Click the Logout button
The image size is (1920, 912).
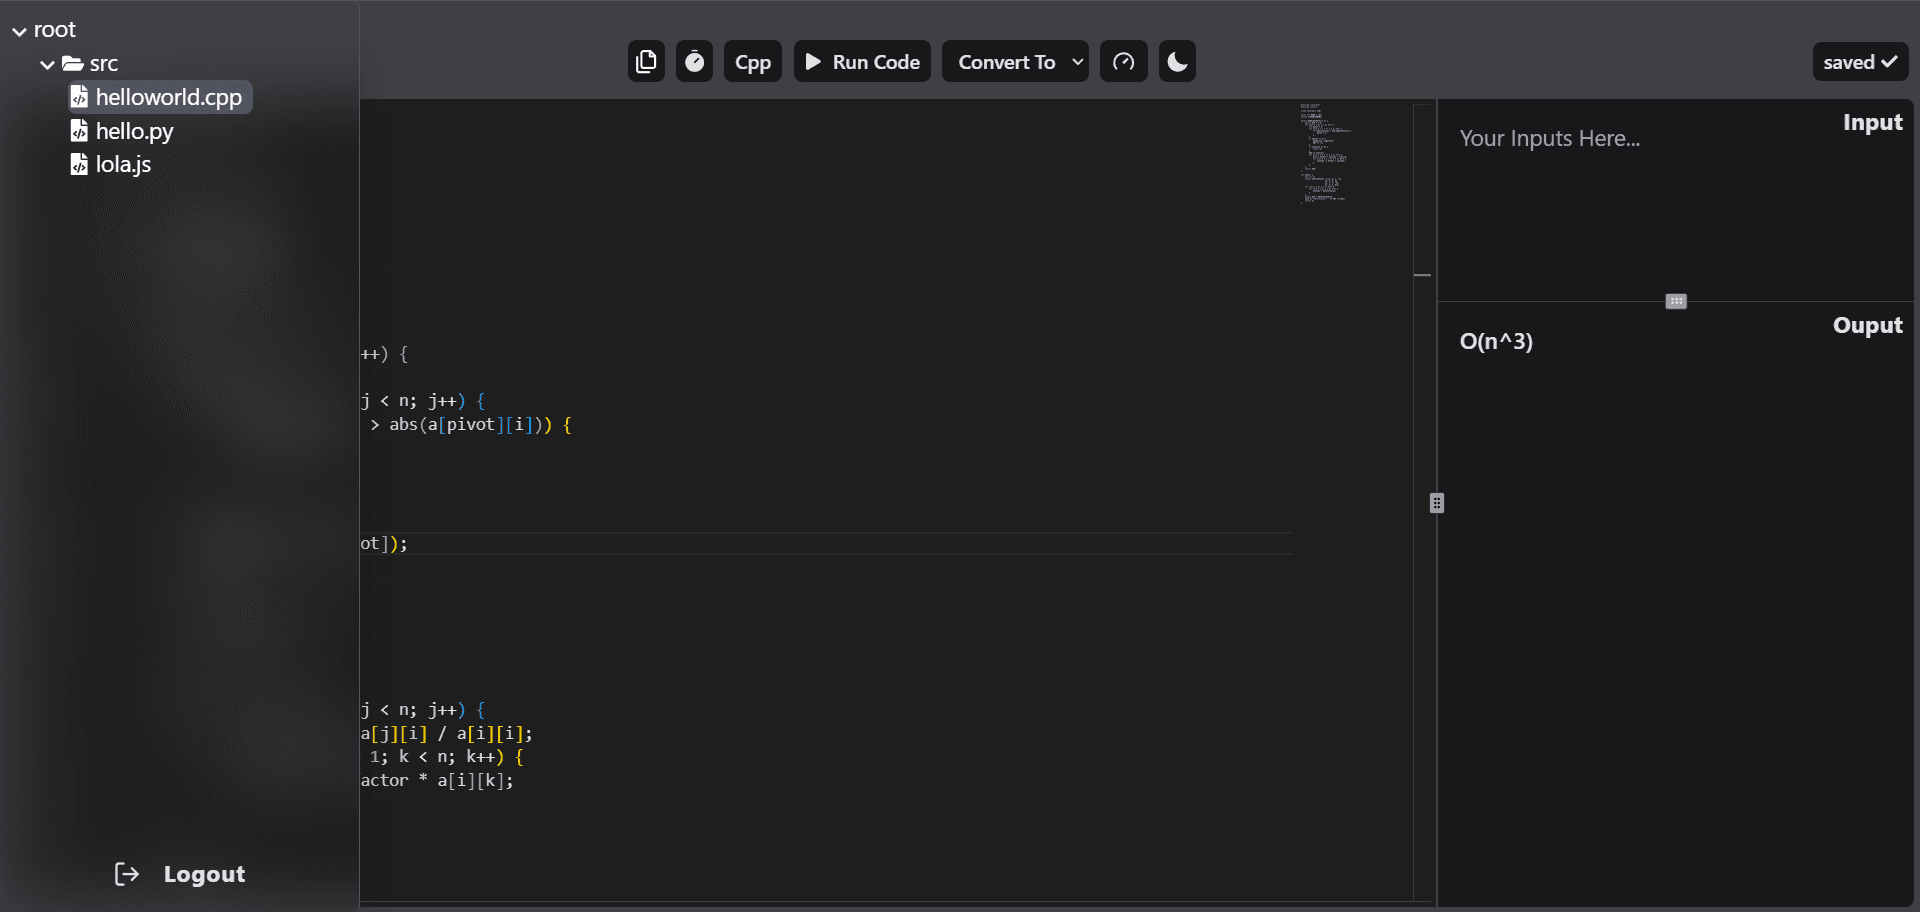[180, 874]
